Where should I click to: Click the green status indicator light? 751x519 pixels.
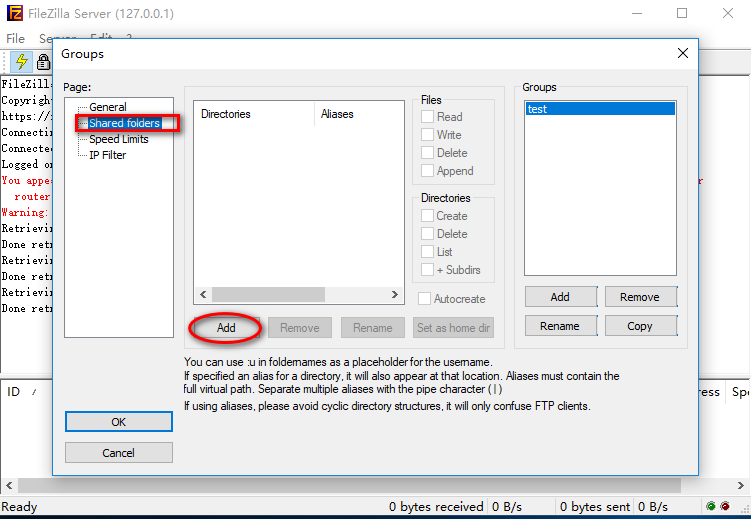tap(711, 506)
